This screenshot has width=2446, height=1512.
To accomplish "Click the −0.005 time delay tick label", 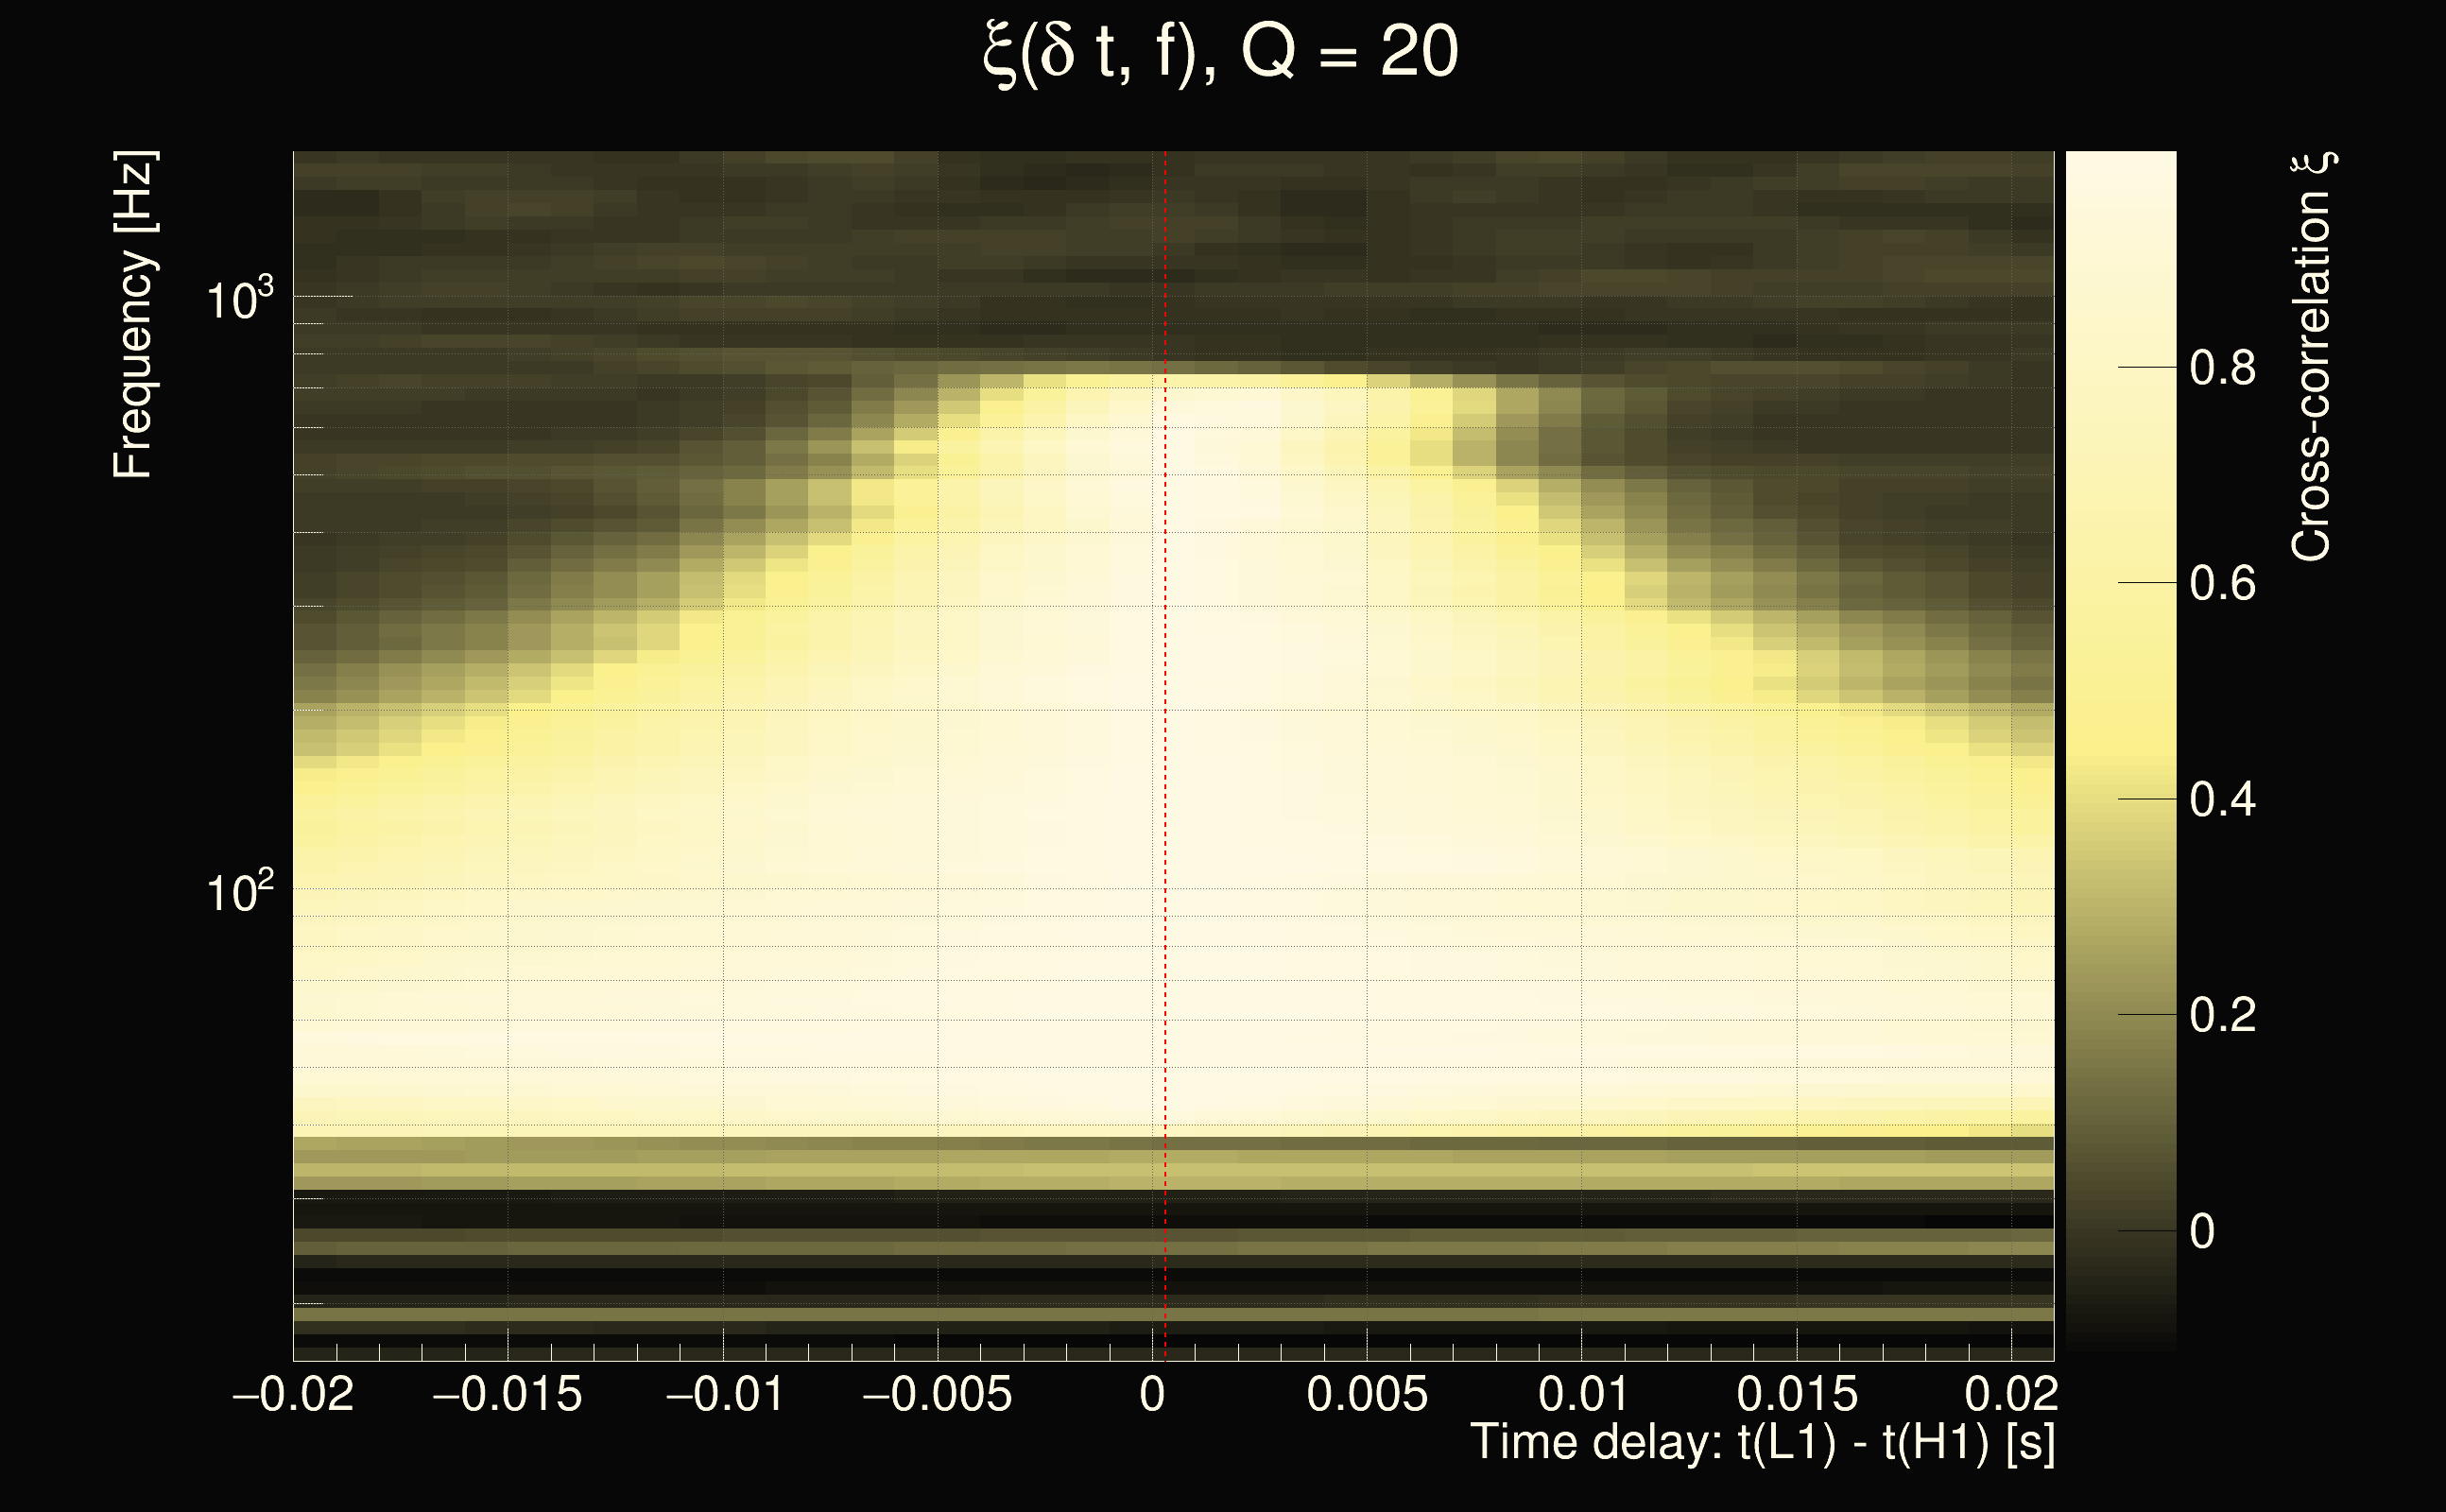I will point(937,1394).
